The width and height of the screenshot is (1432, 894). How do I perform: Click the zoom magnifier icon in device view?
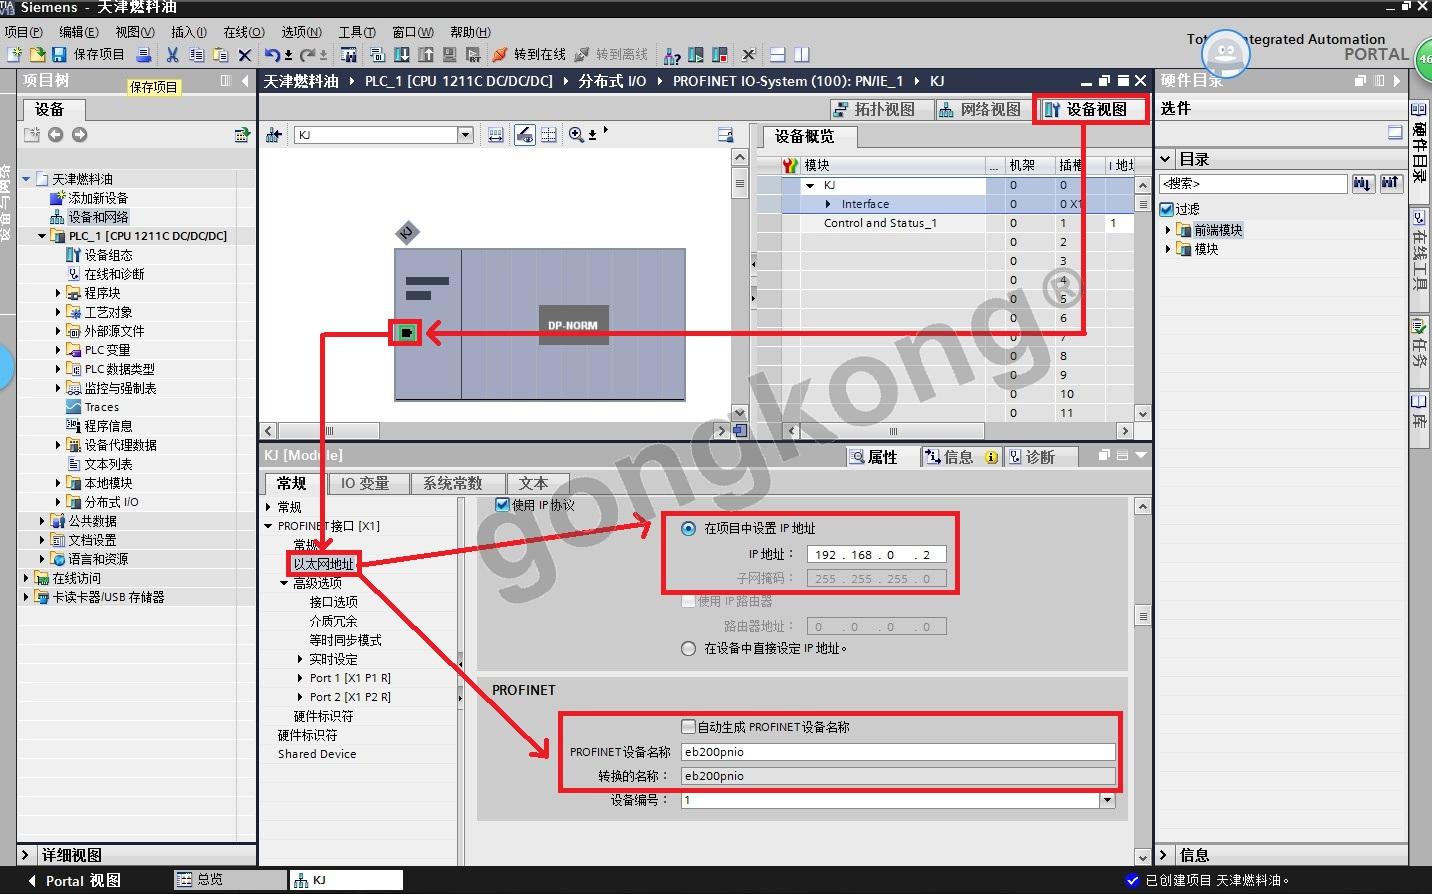576,134
